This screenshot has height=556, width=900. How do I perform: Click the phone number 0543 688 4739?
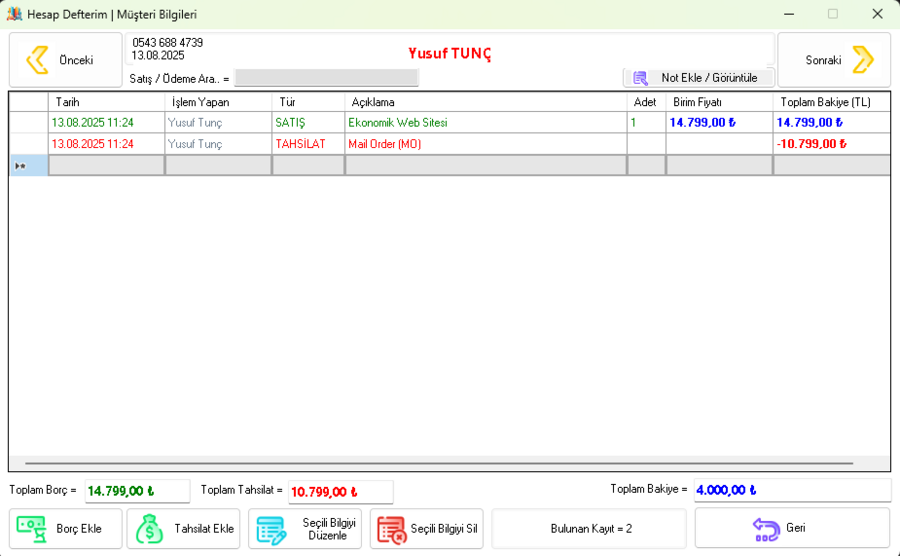coord(168,42)
